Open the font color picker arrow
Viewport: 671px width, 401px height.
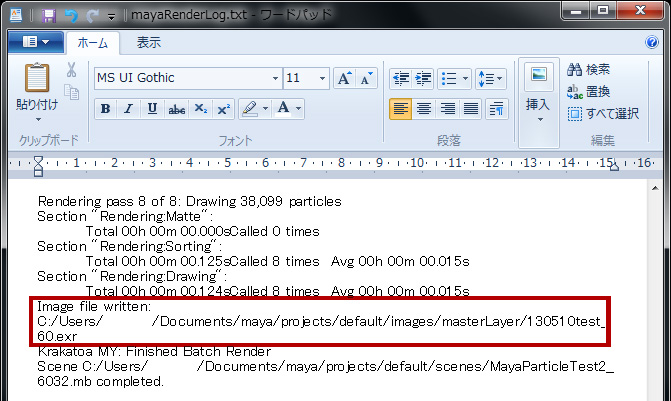[x=299, y=108]
